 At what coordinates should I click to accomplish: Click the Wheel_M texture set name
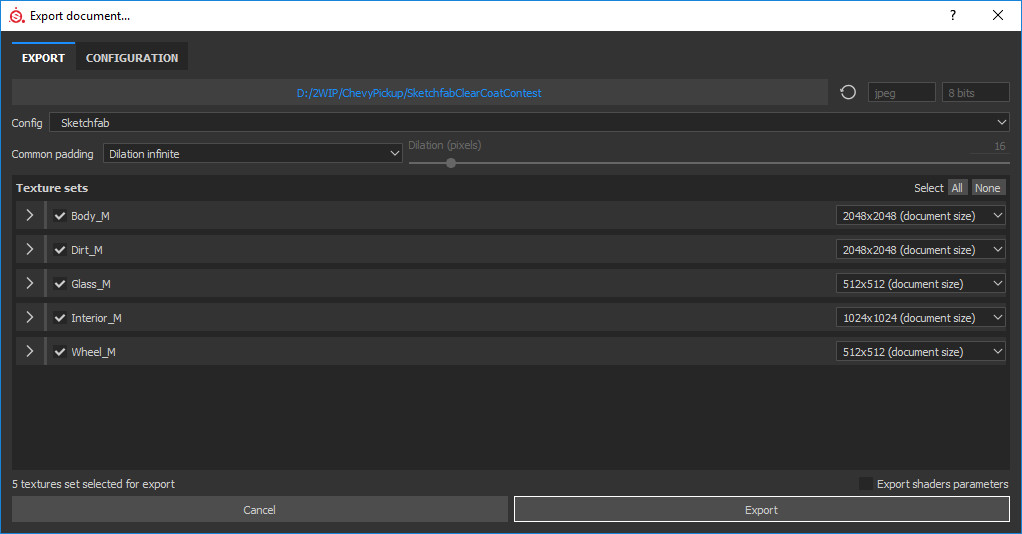93,351
